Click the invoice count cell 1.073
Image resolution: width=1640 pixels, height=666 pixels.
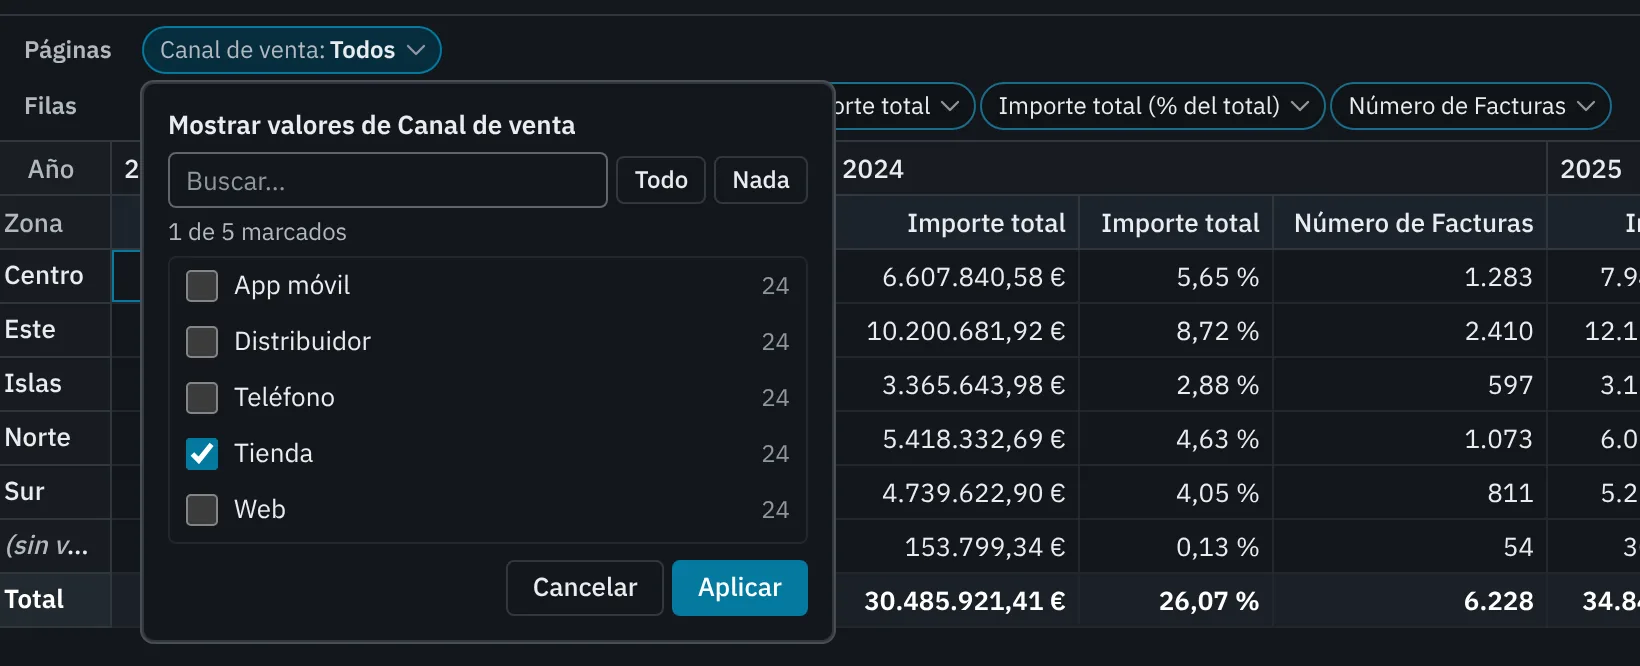[x=1410, y=439]
